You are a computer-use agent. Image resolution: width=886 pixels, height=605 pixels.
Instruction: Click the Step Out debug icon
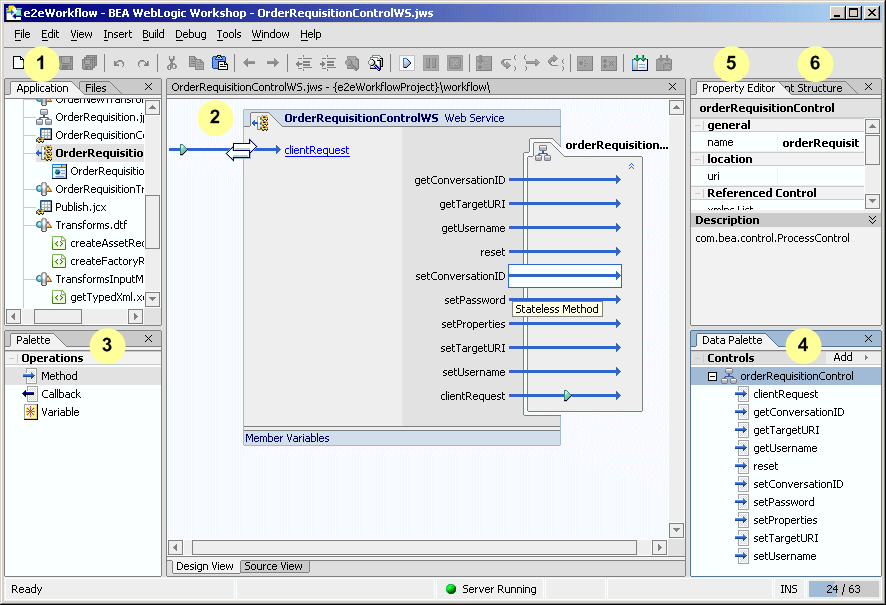[x=556, y=63]
